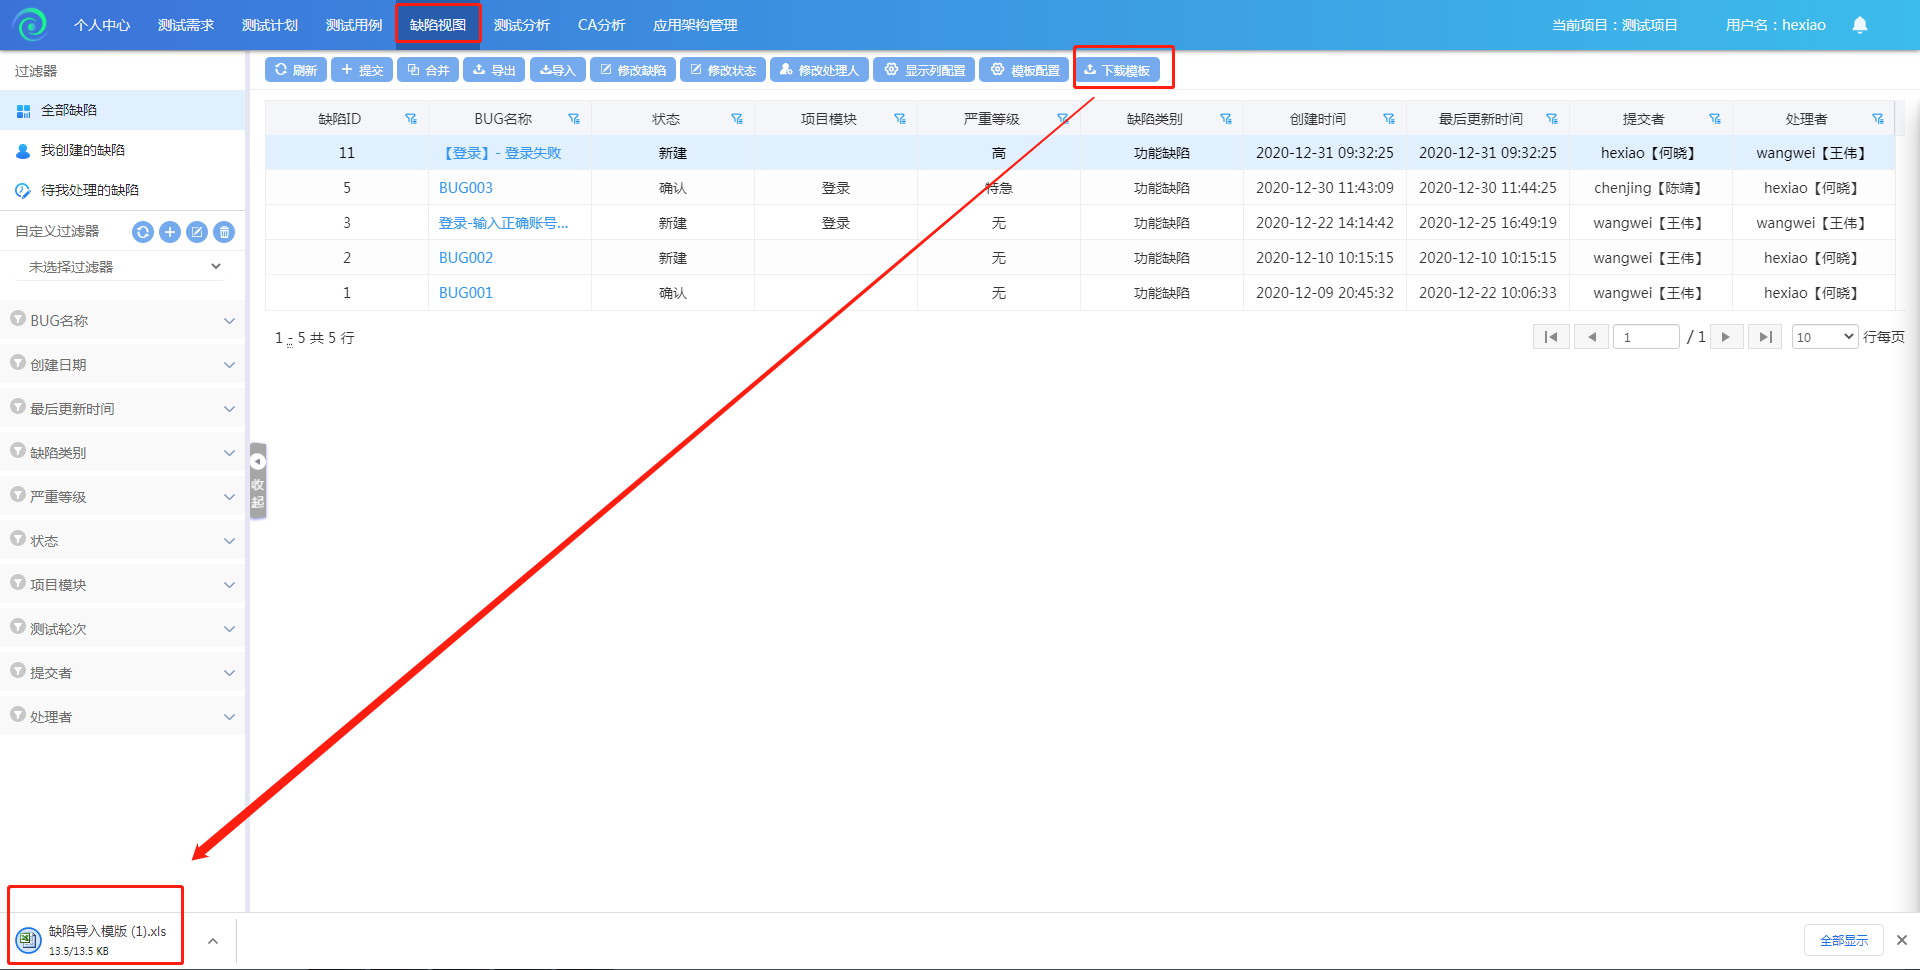Click the delete custom filter trash icon
This screenshot has height=970, width=1920.
coord(225,232)
